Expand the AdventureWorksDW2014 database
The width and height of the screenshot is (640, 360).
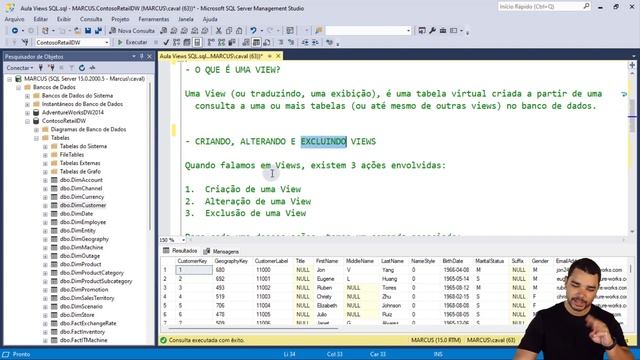pyautogui.click(x=27, y=113)
